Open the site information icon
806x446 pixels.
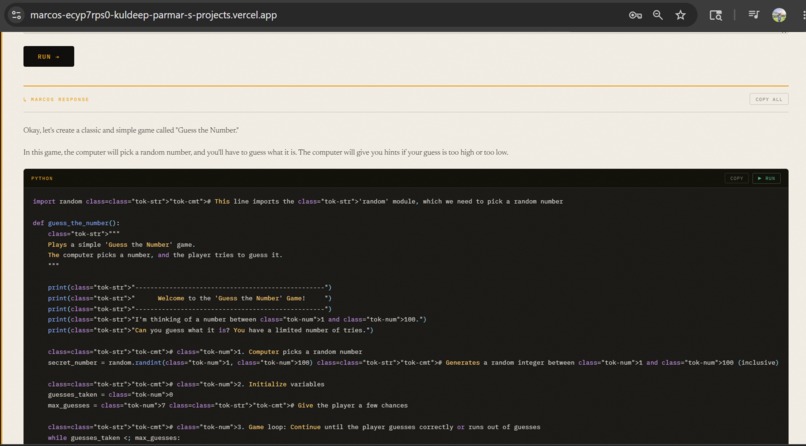16,15
